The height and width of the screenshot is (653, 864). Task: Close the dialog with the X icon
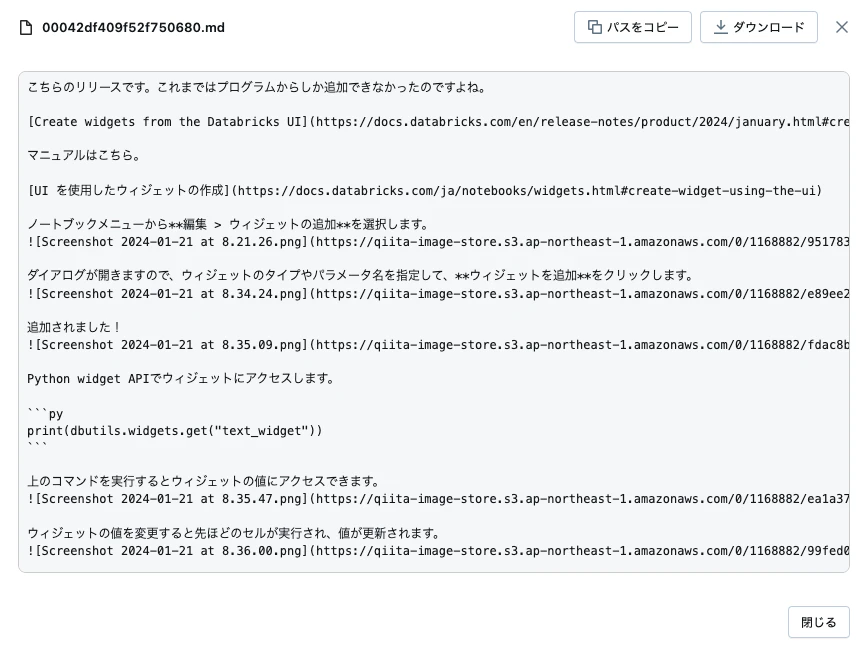841,27
